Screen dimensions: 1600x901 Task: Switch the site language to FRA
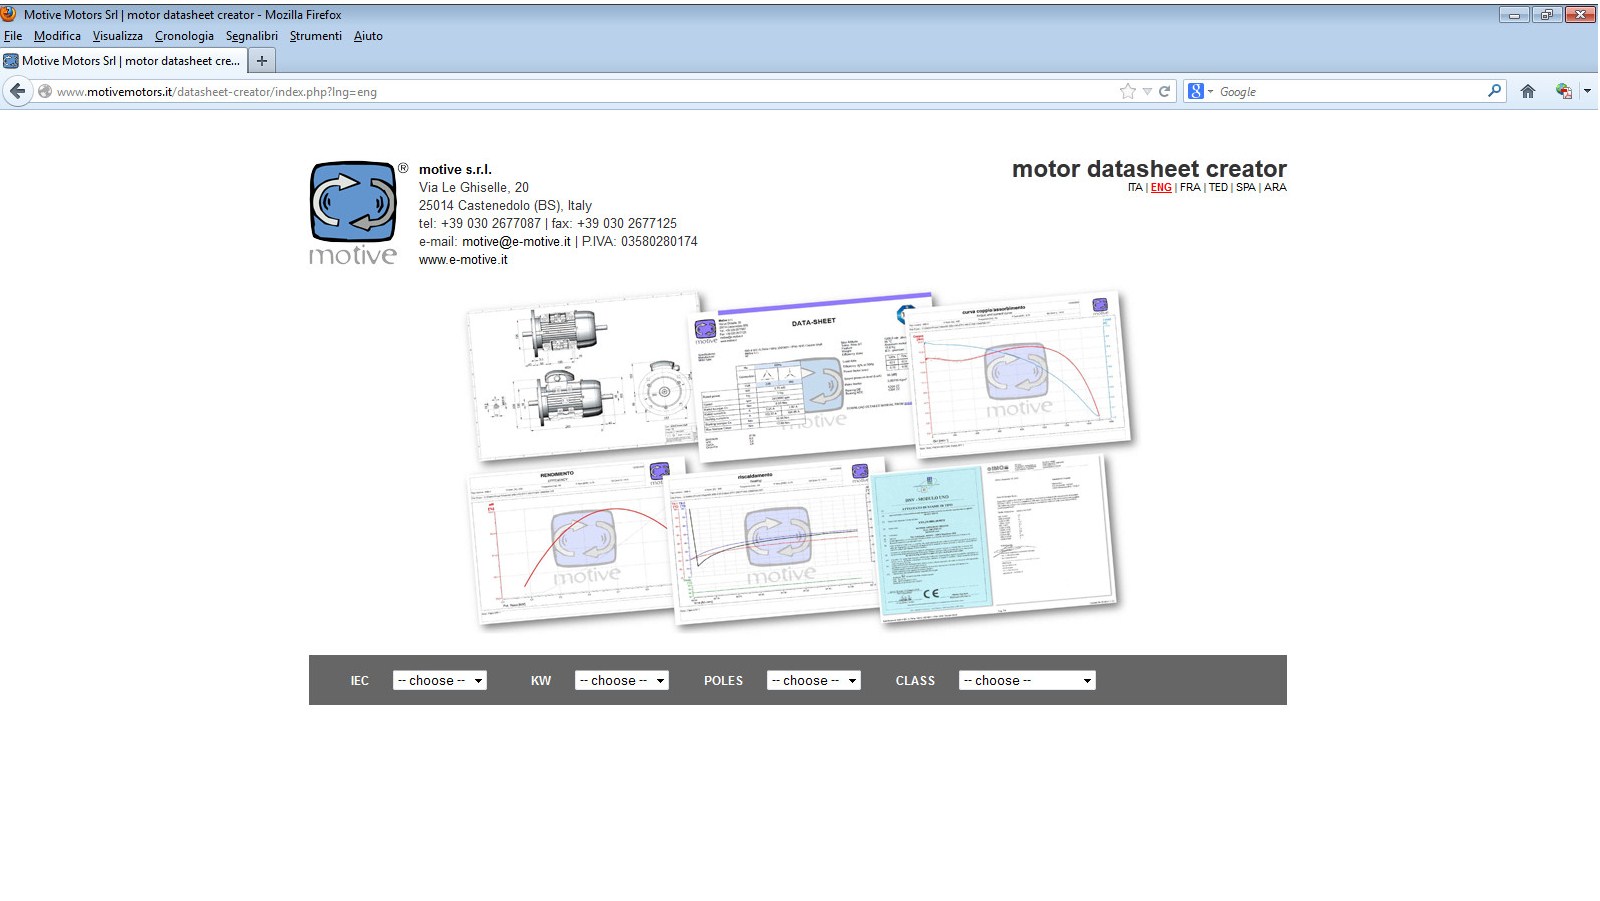[x=1190, y=187]
